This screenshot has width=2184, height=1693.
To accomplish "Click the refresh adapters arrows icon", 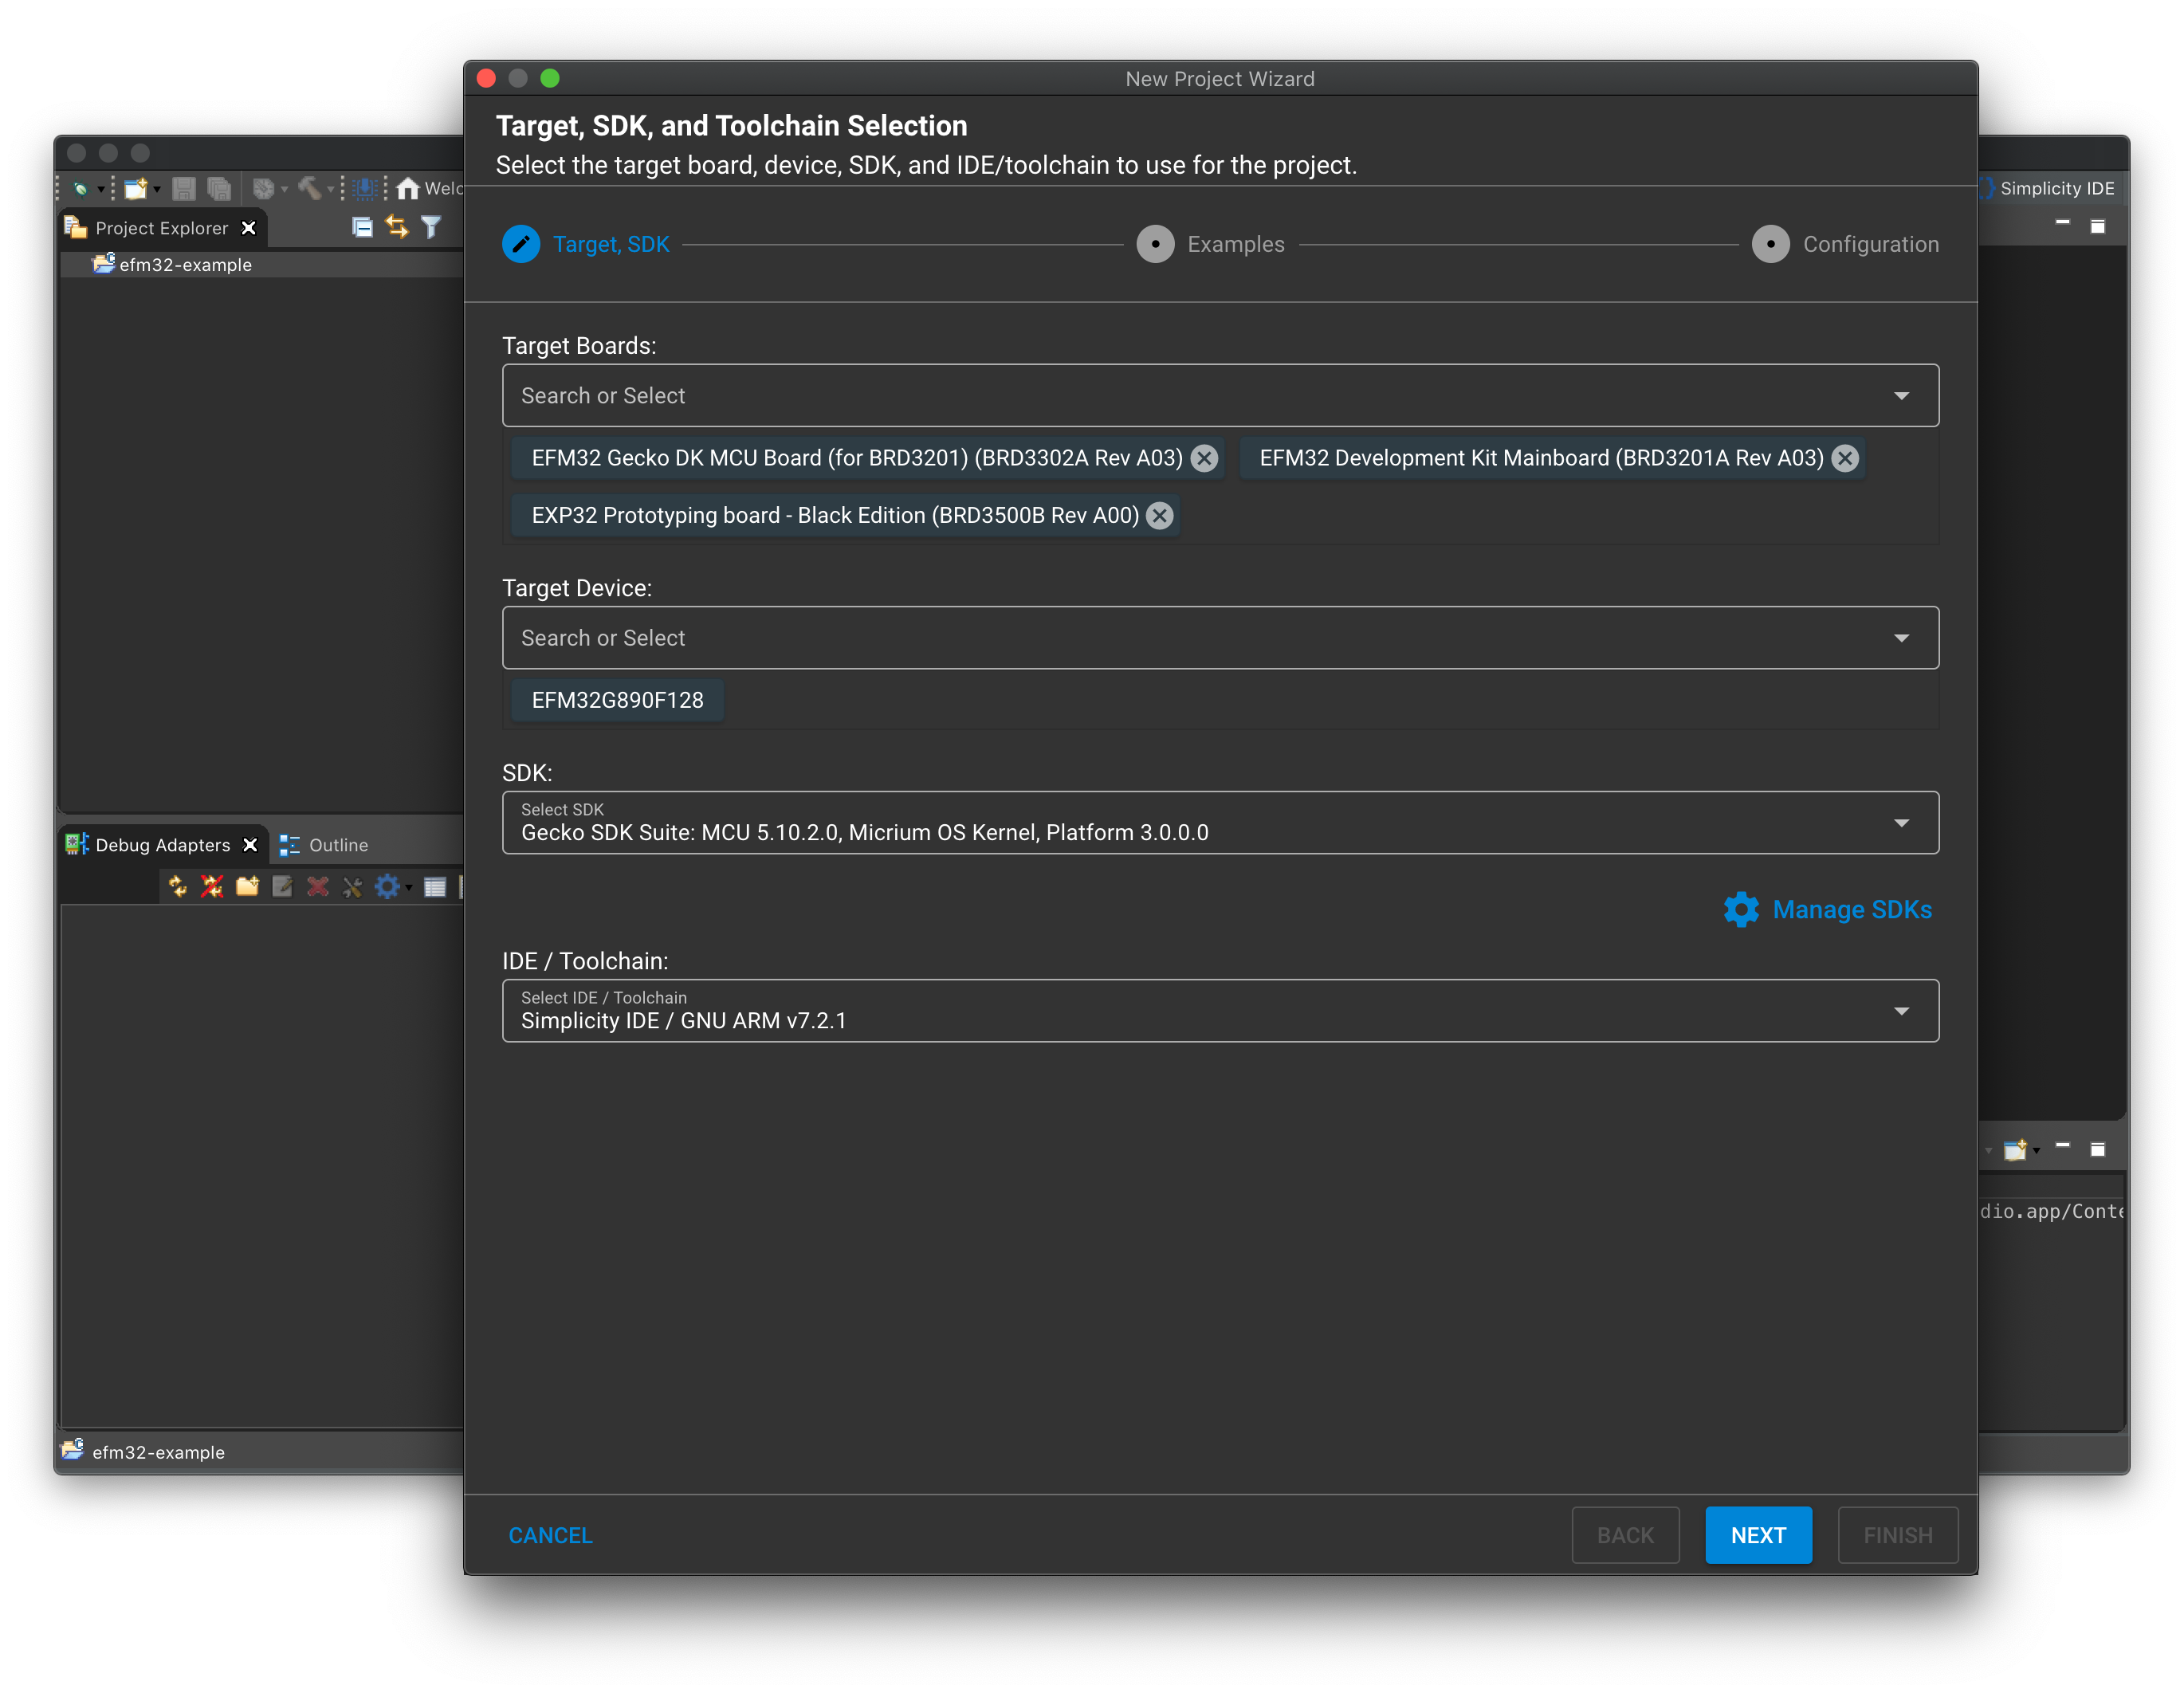I will point(178,886).
